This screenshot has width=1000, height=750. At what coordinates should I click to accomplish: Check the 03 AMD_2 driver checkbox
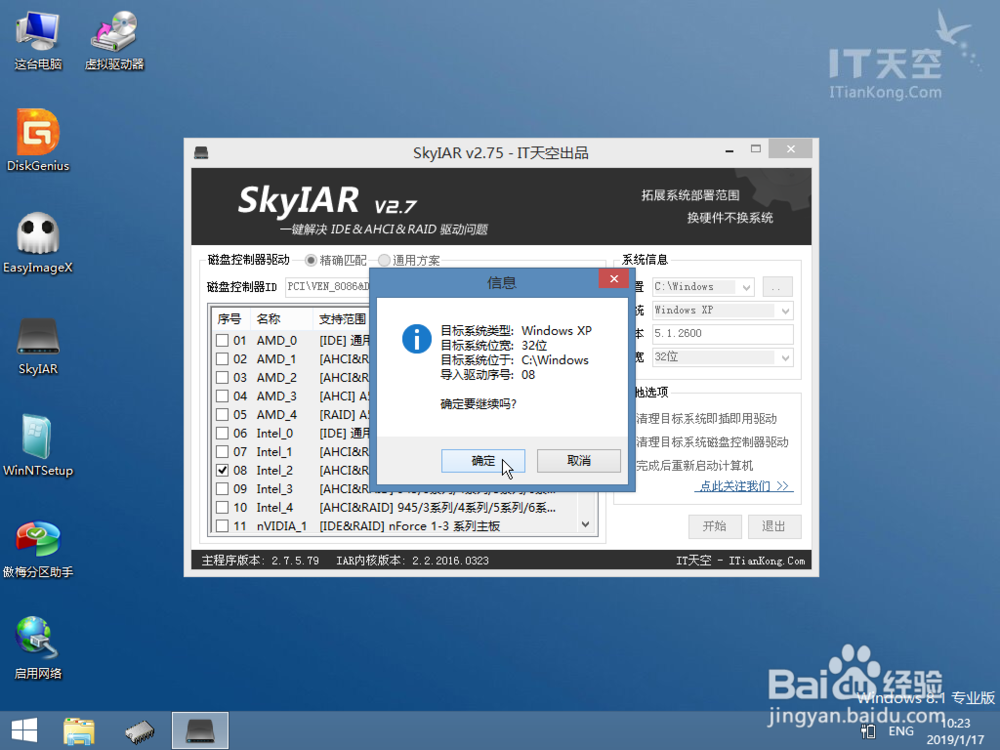(x=222, y=378)
